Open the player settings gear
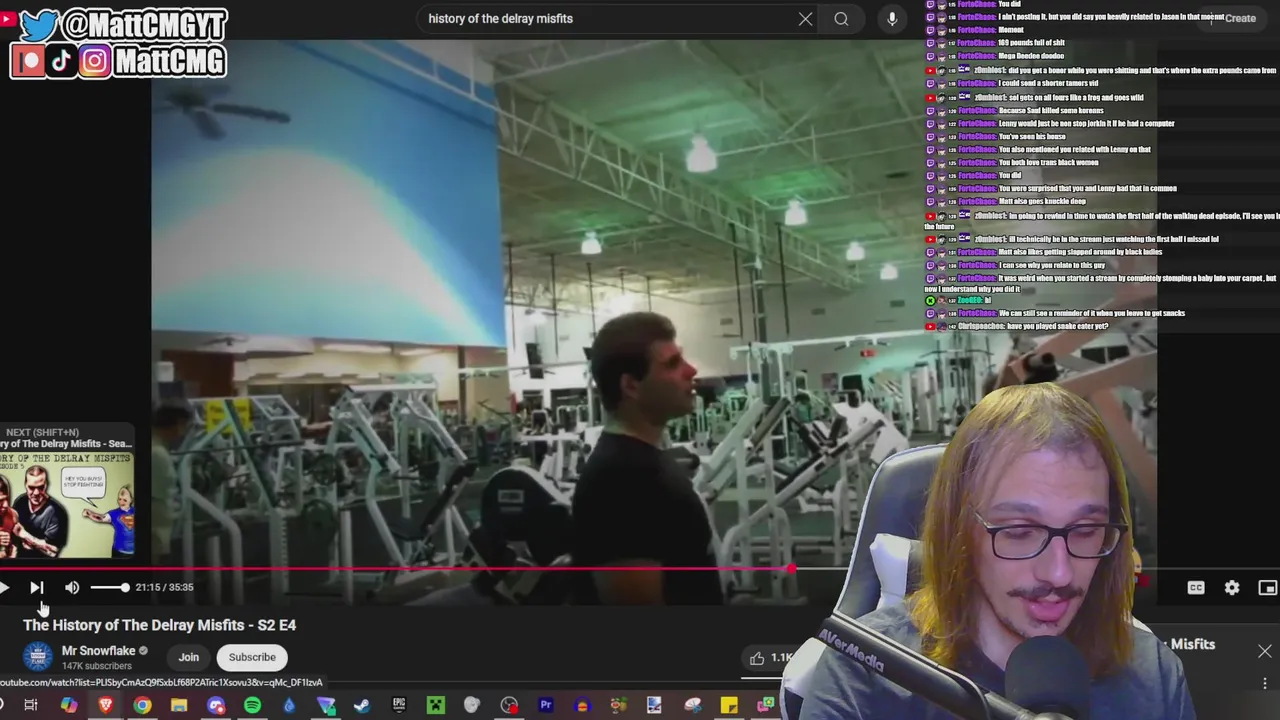The height and width of the screenshot is (720, 1280). pos(1232,588)
